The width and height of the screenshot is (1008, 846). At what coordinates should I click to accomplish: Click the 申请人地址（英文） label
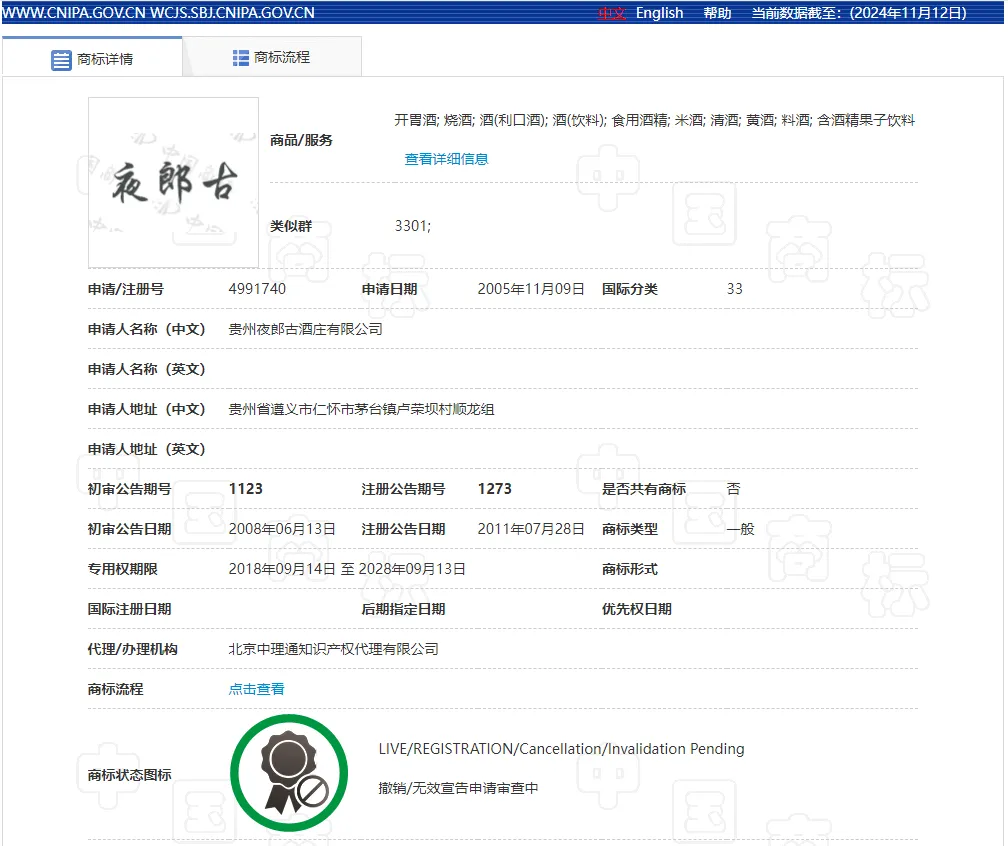[147, 449]
